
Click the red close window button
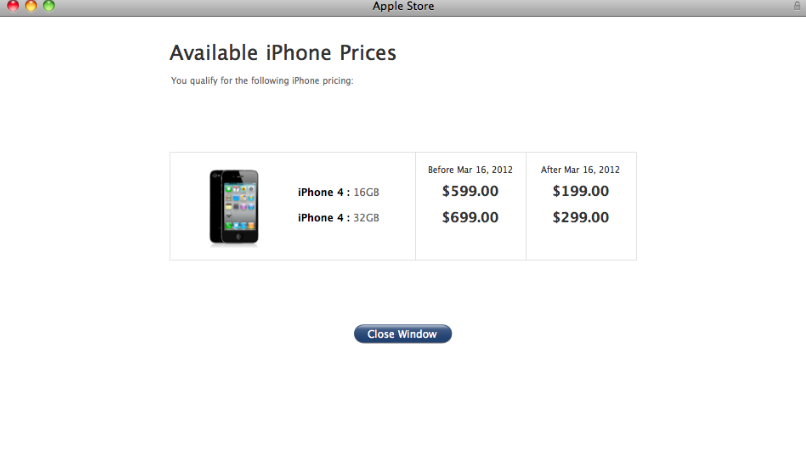13,6
